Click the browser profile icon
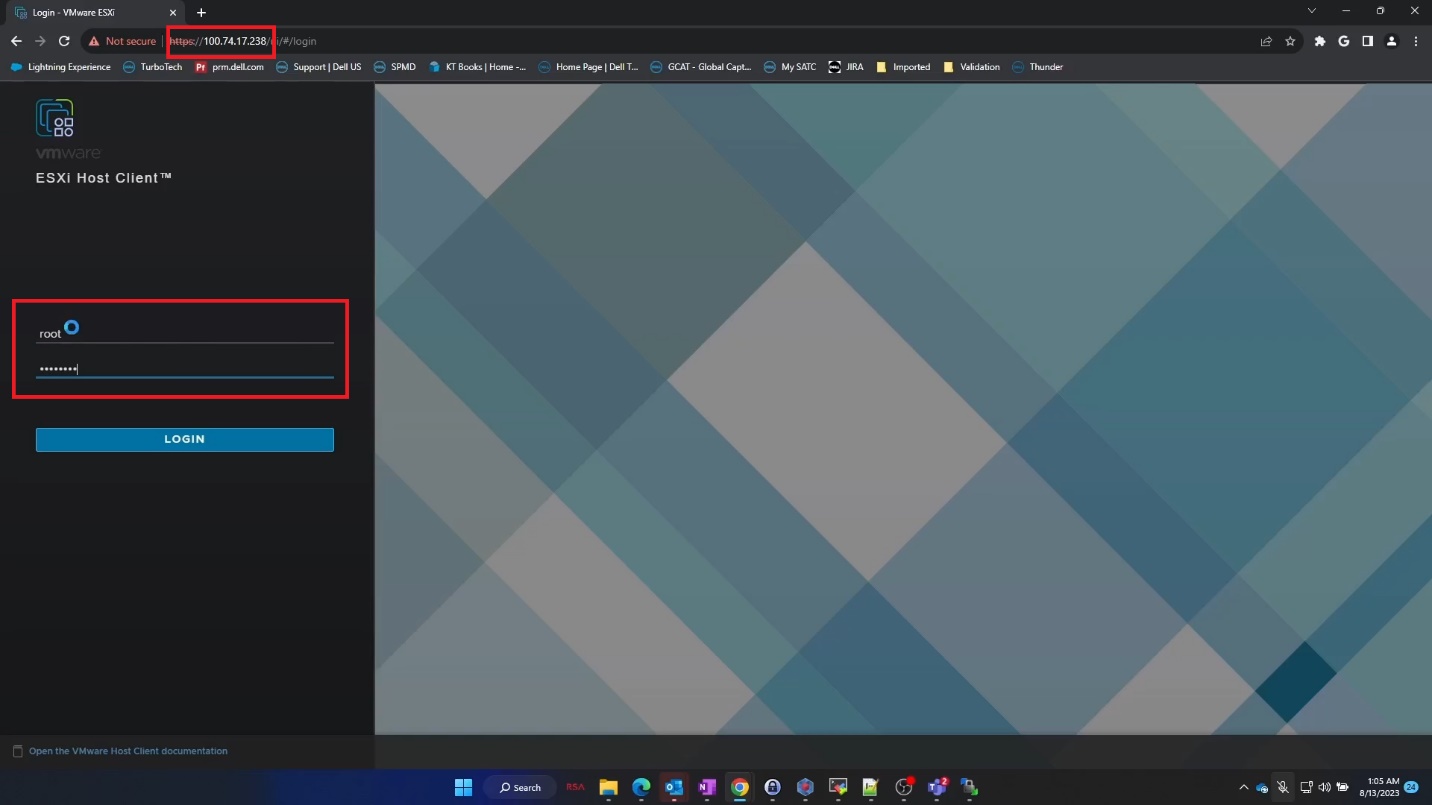This screenshot has width=1432, height=805. click(x=1392, y=41)
